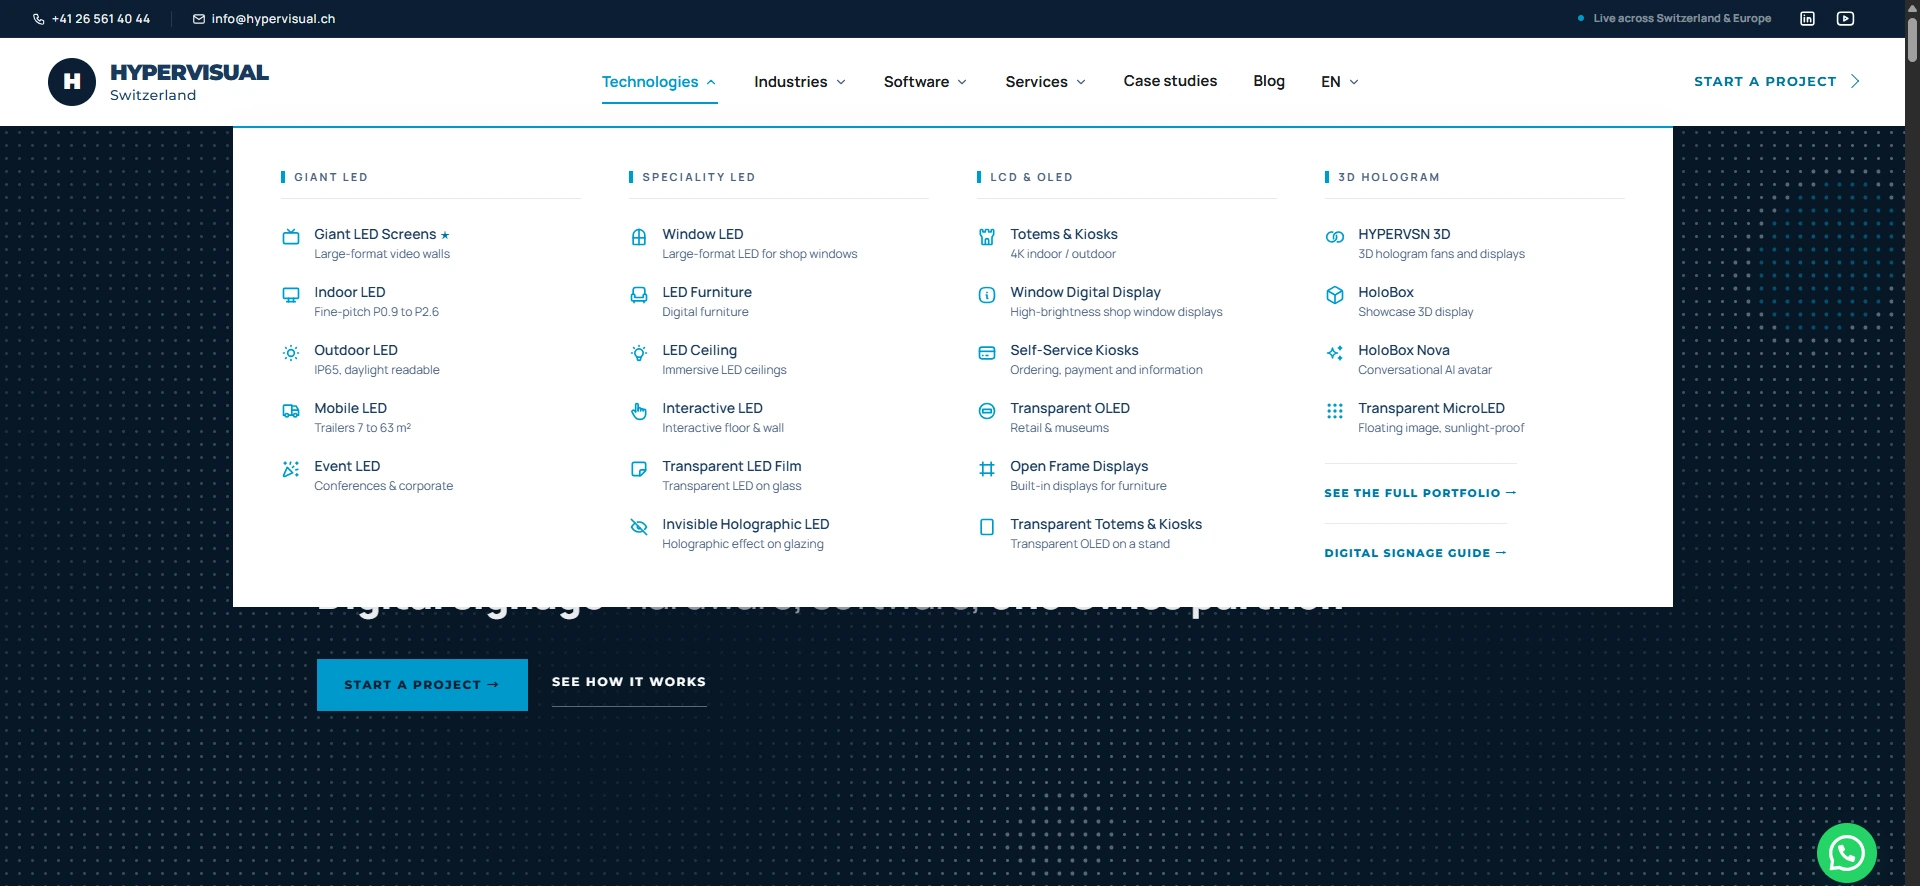Collapse the Technologies dropdown menu
The height and width of the screenshot is (886, 1920).
[x=659, y=82]
